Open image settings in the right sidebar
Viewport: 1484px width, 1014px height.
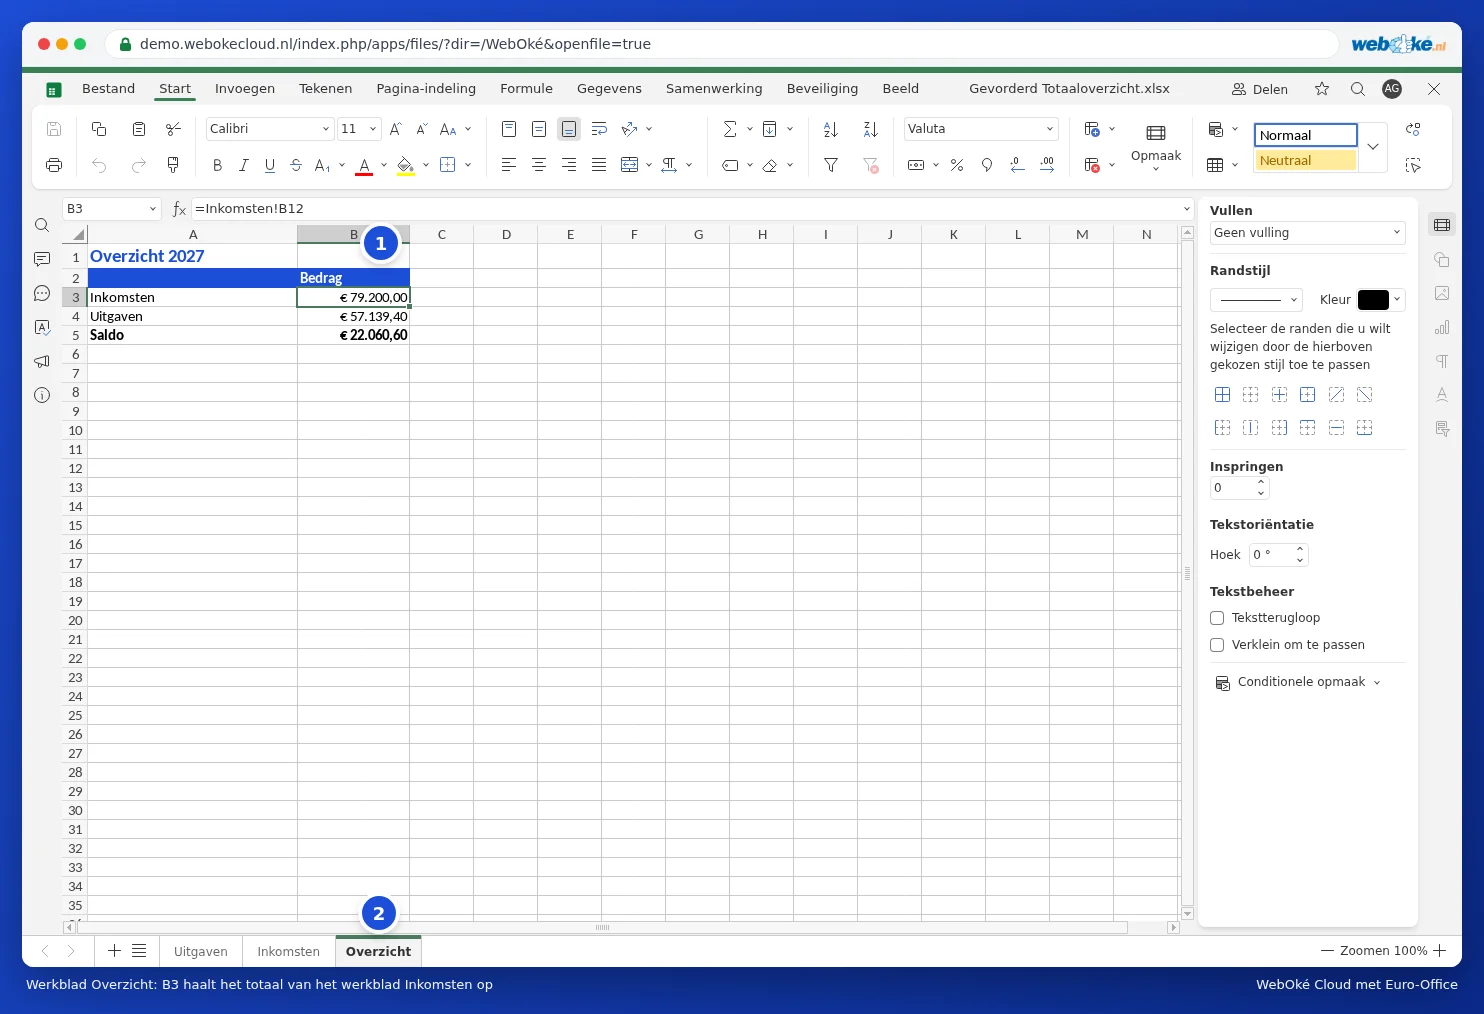pos(1442,293)
